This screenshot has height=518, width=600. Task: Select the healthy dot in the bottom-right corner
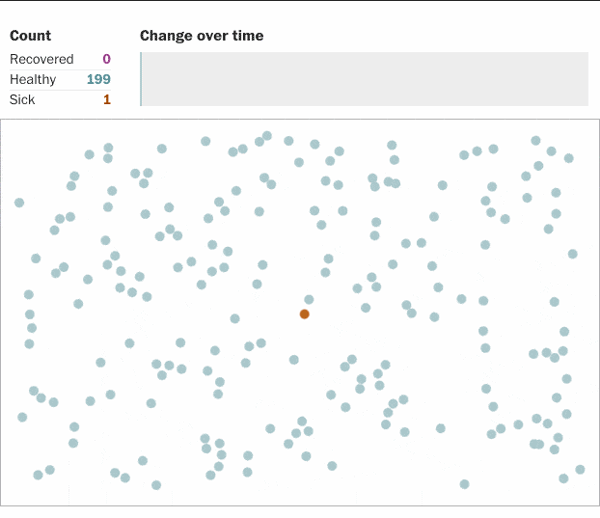(x=580, y=469)
